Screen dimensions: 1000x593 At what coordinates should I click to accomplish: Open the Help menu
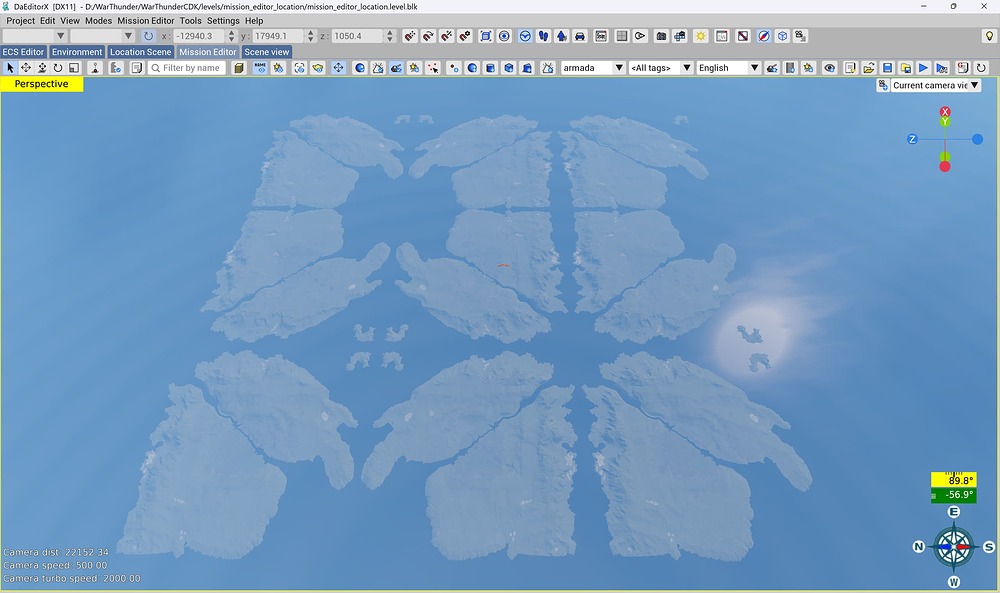[254, 20]
